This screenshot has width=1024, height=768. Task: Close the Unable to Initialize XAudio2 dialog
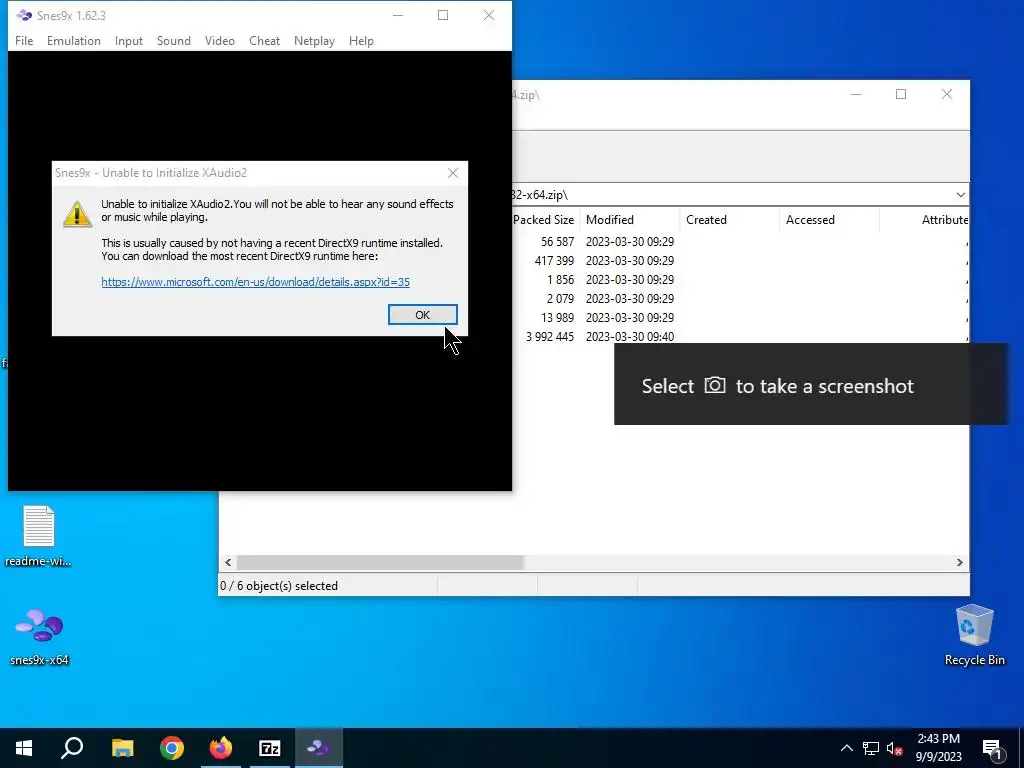[x=453, y=173]
